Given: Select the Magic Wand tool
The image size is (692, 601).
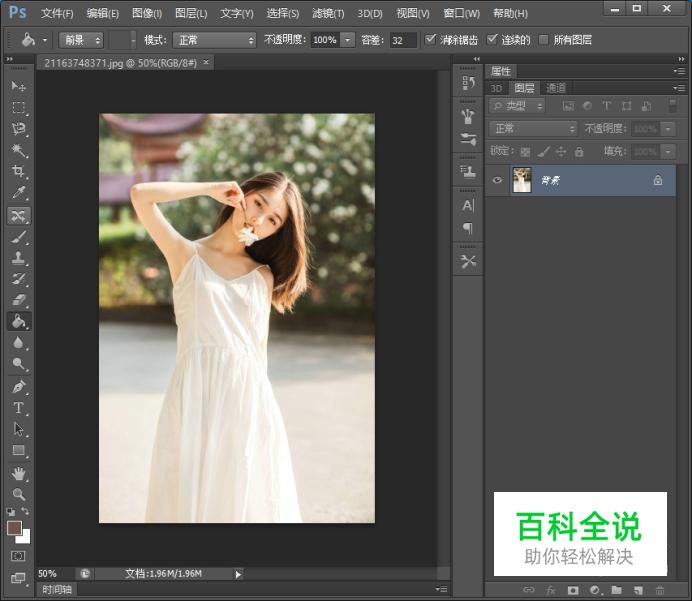Looking at the screenshot, I should pyautogui.click(x=18, y=150).
